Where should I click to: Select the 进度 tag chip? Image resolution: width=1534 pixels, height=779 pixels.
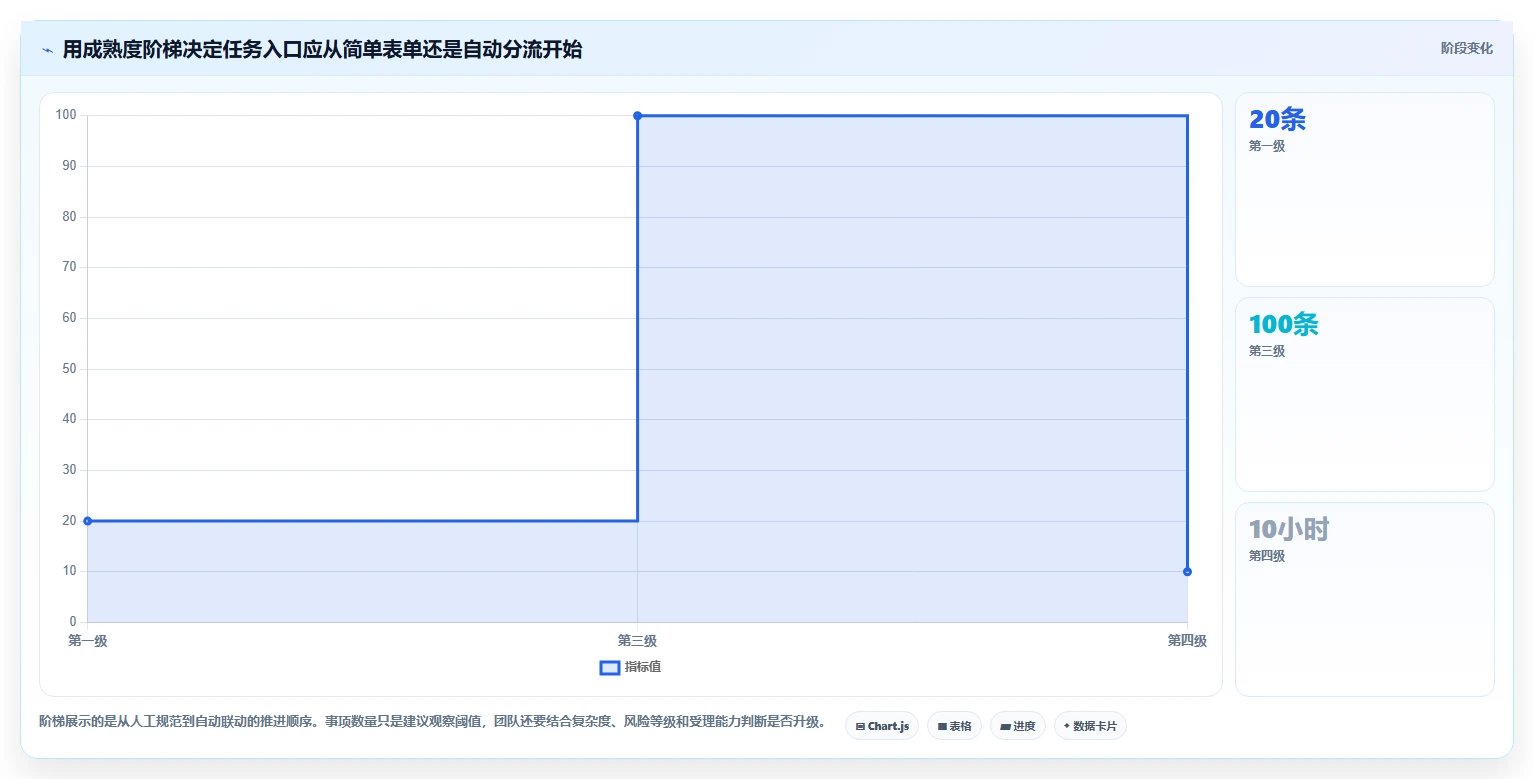(x=1018, y=726)
